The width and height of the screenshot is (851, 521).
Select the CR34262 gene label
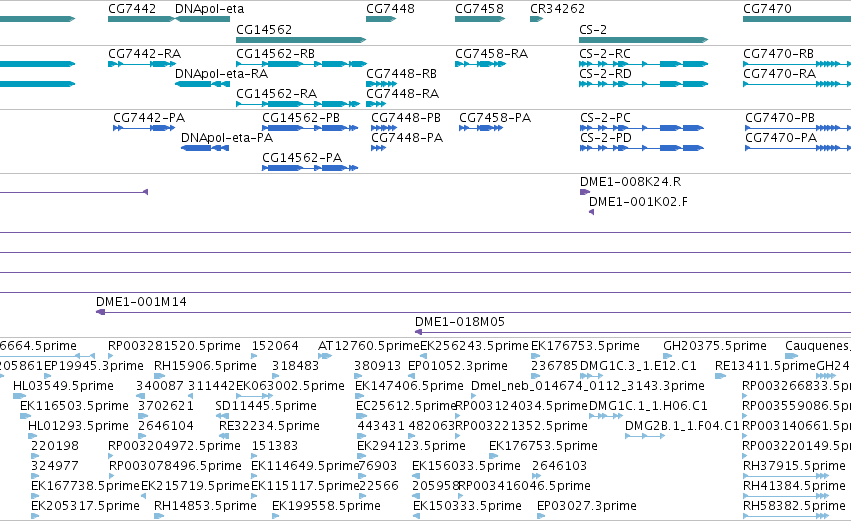[x=557, y=9]
